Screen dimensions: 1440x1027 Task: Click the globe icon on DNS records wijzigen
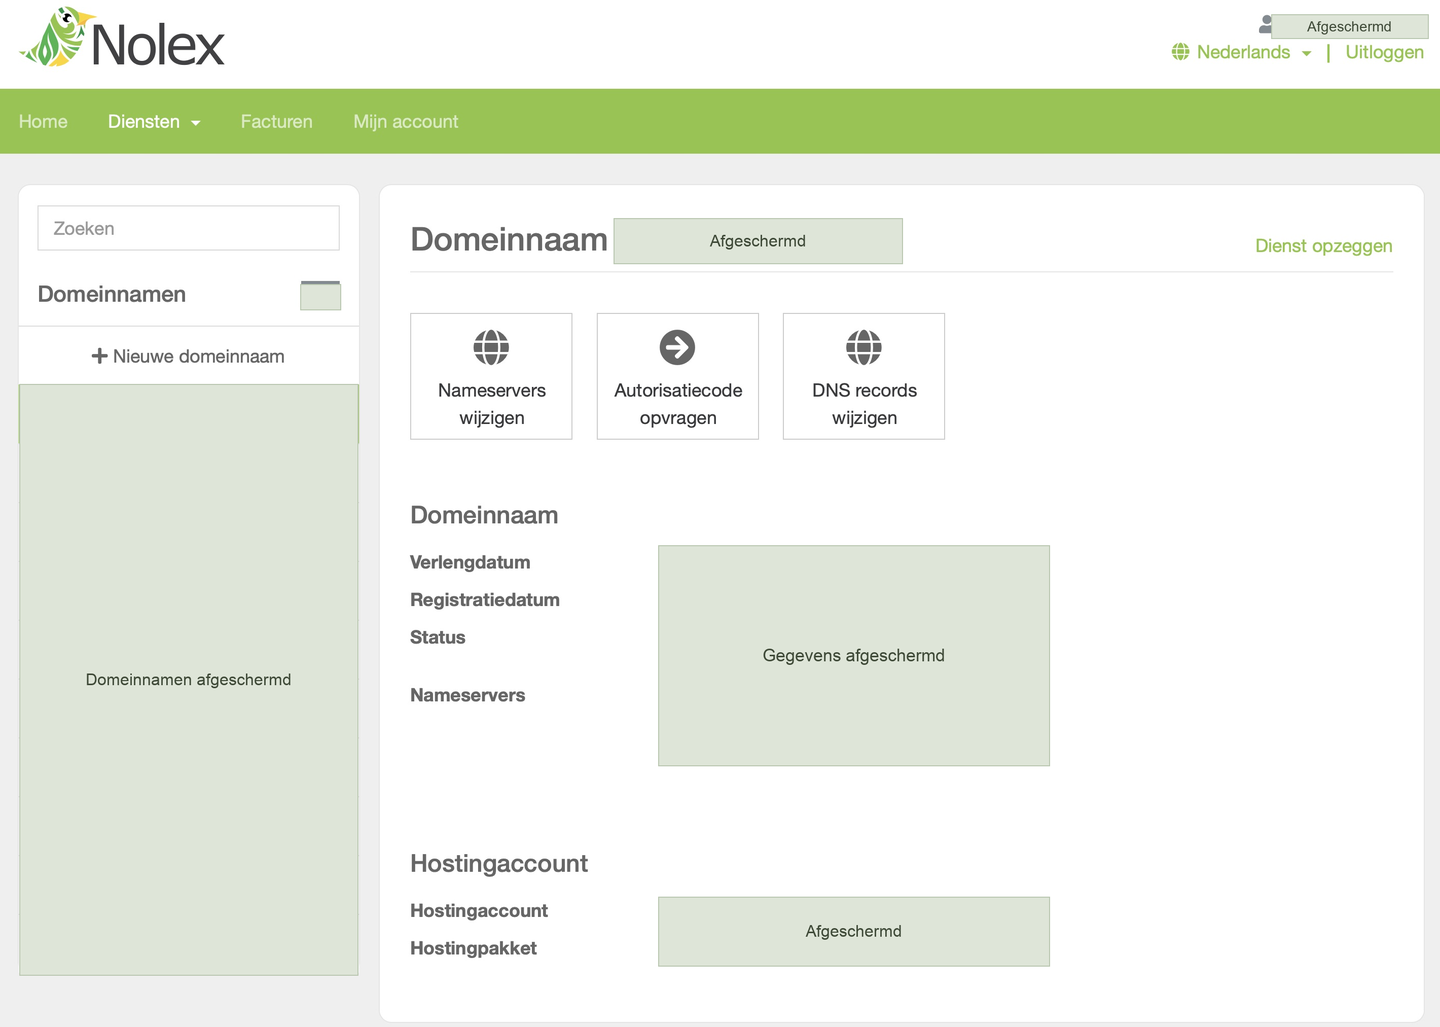(864, 347)
